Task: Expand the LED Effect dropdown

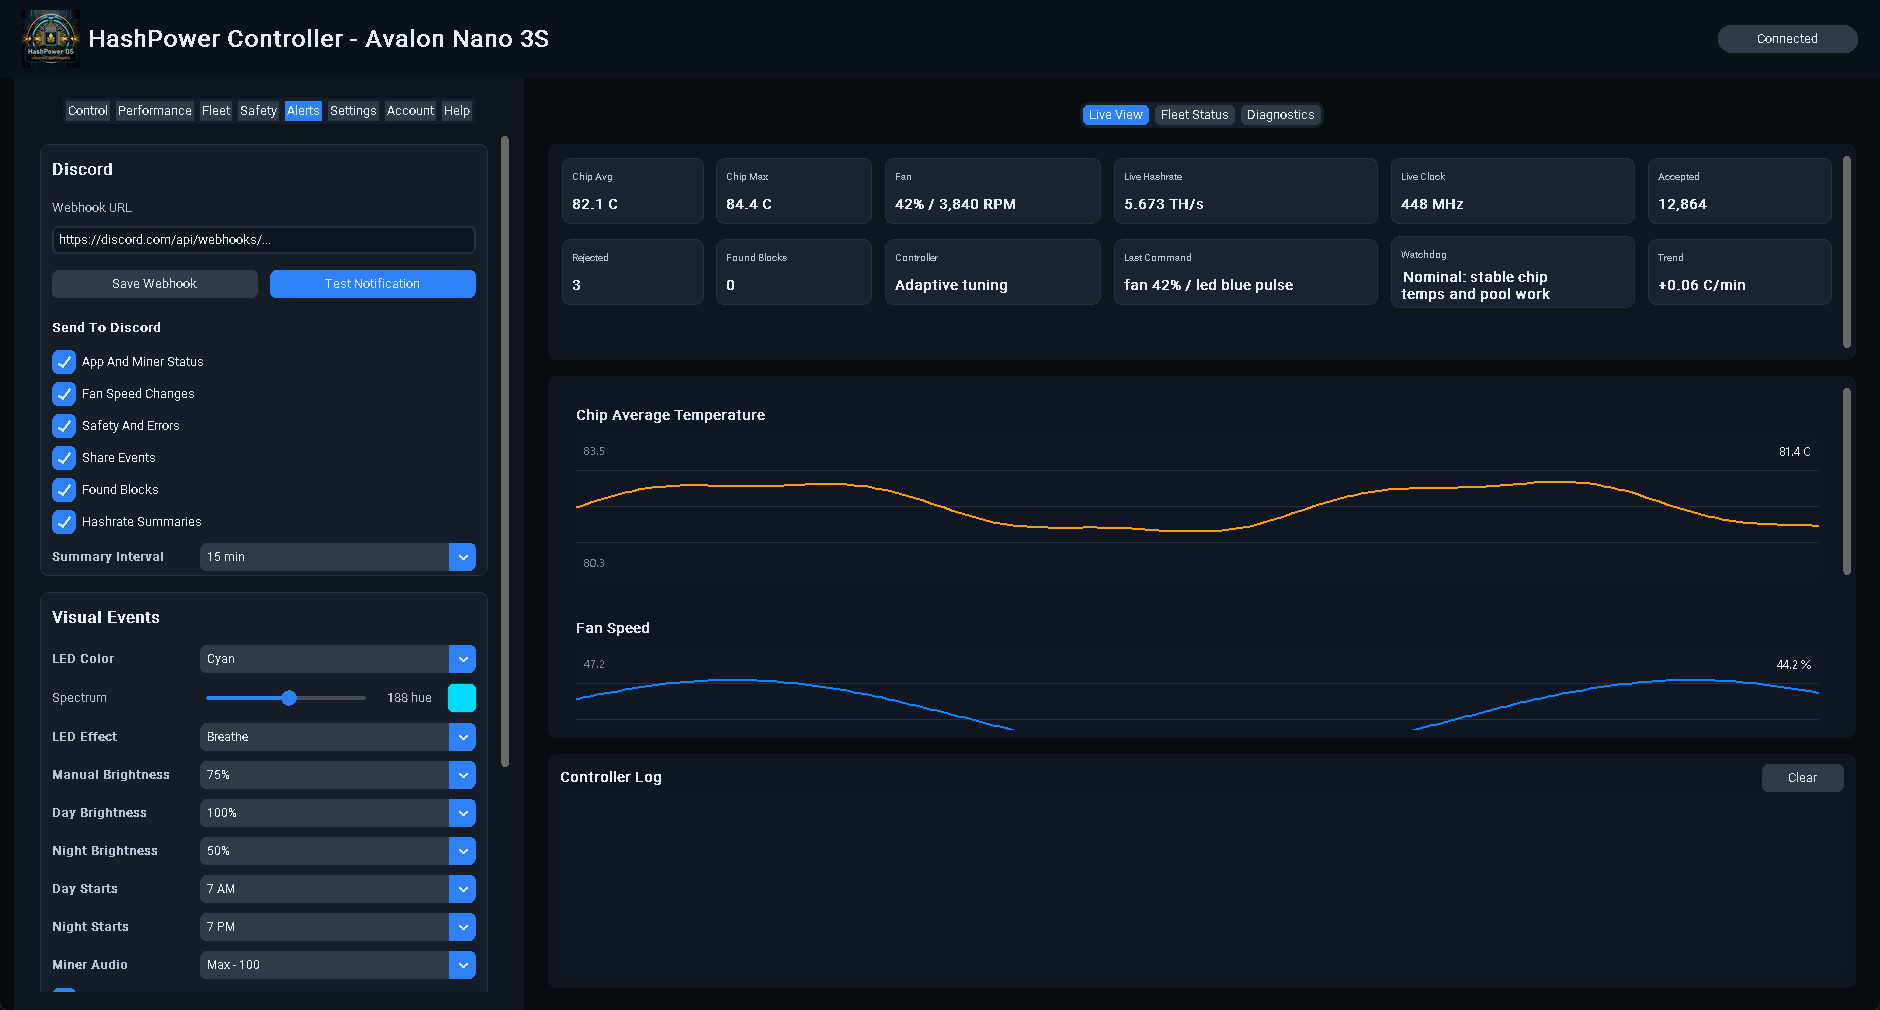Action: [338, 737]
